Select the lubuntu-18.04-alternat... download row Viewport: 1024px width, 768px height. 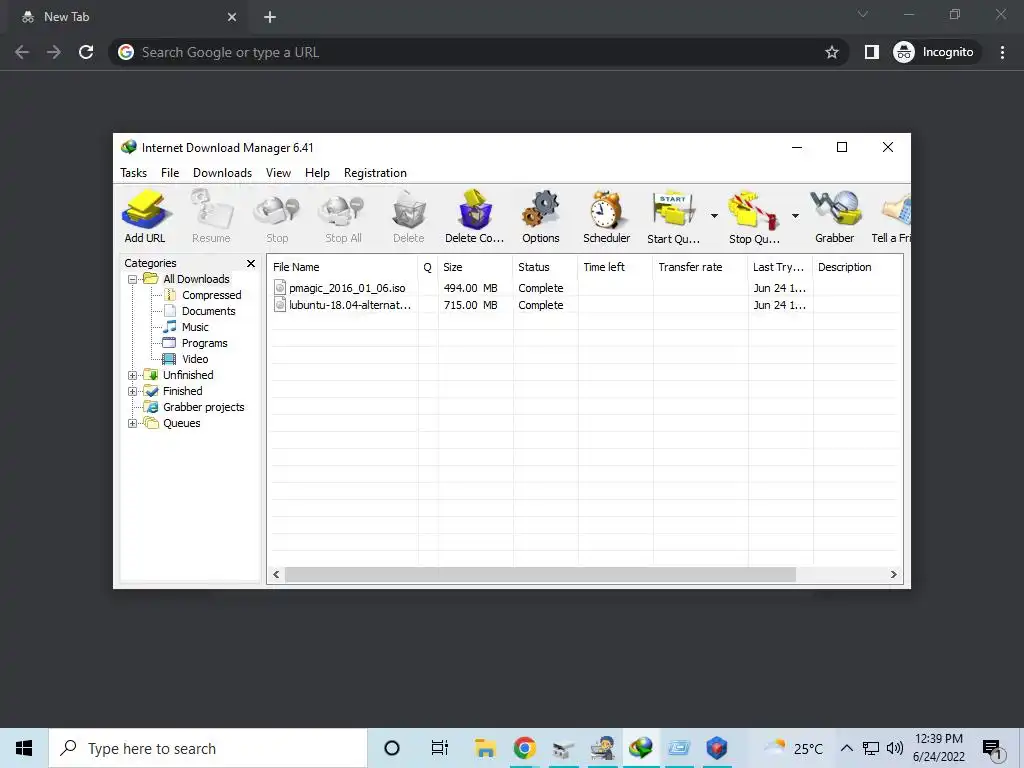584,305
